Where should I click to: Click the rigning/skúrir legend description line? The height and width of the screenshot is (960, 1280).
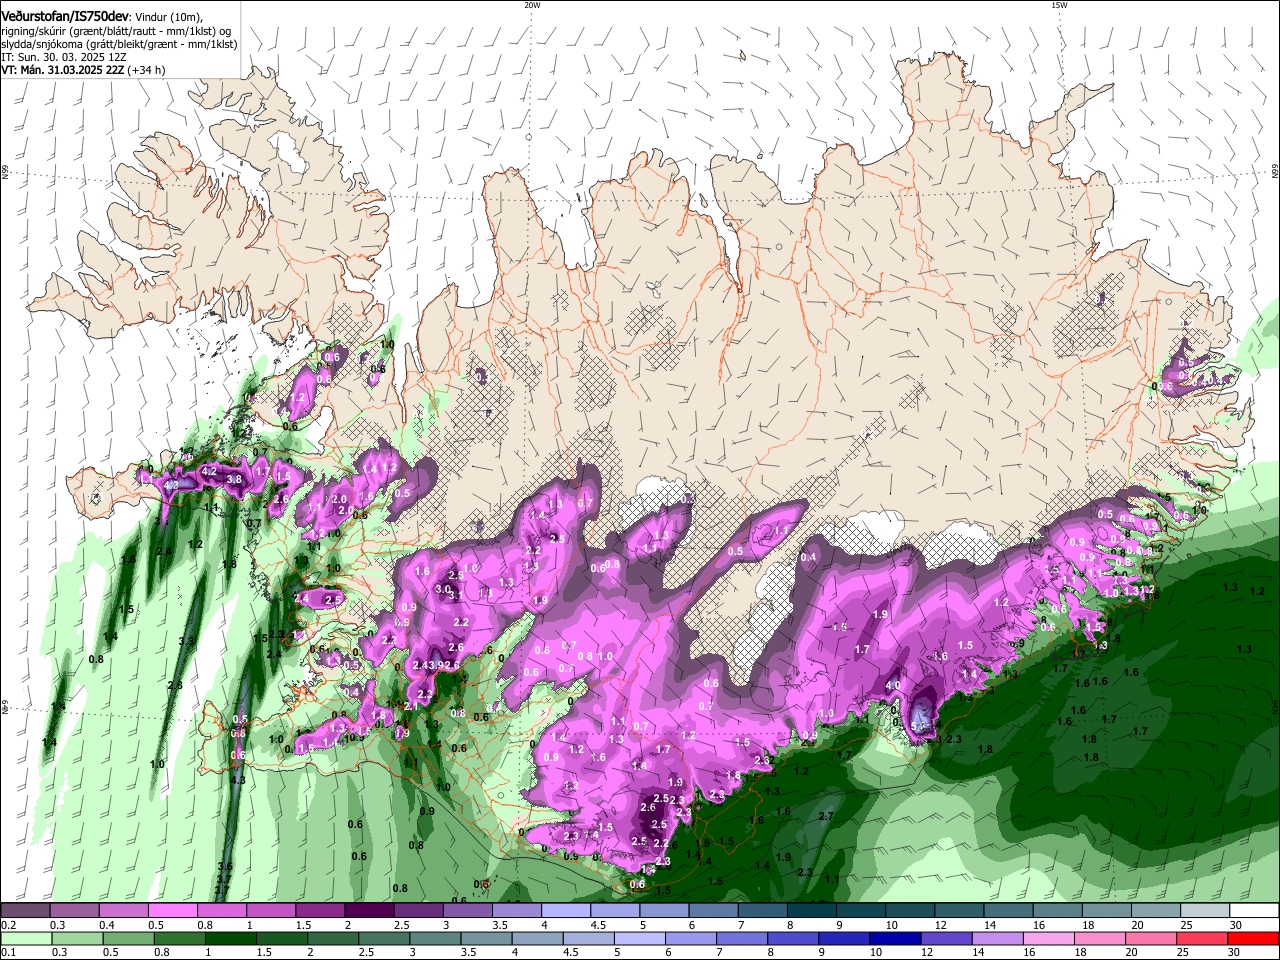pos(116,31)
